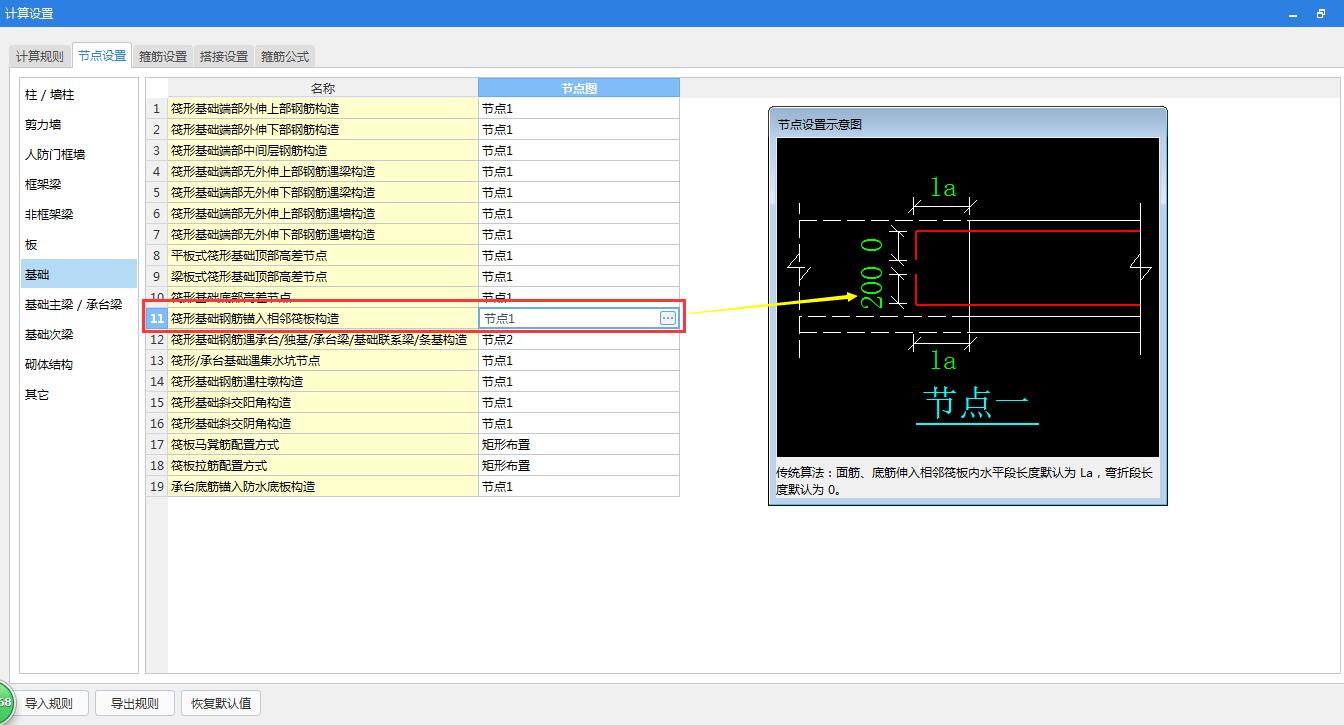Choose 人防门框墙 in sidebar
Viewport: 1344px width, 725px height.
click(x=79, y=155)
